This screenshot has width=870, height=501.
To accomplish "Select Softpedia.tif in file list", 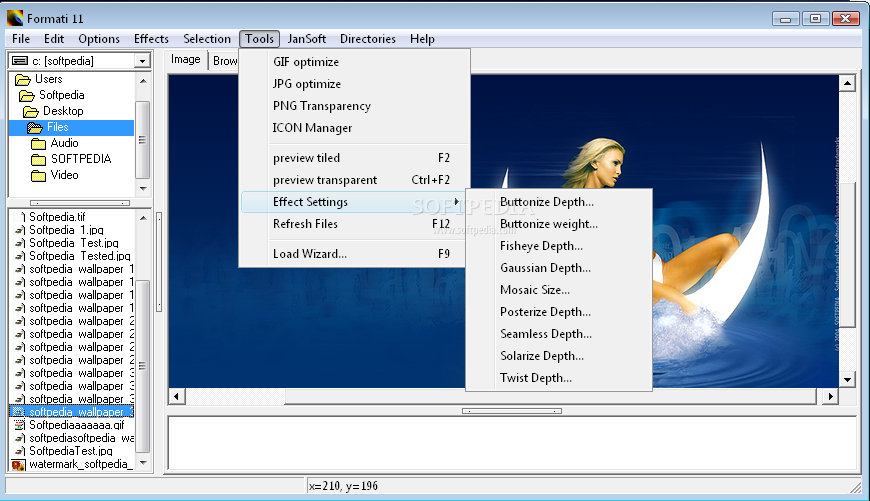I will pos(57,217).
